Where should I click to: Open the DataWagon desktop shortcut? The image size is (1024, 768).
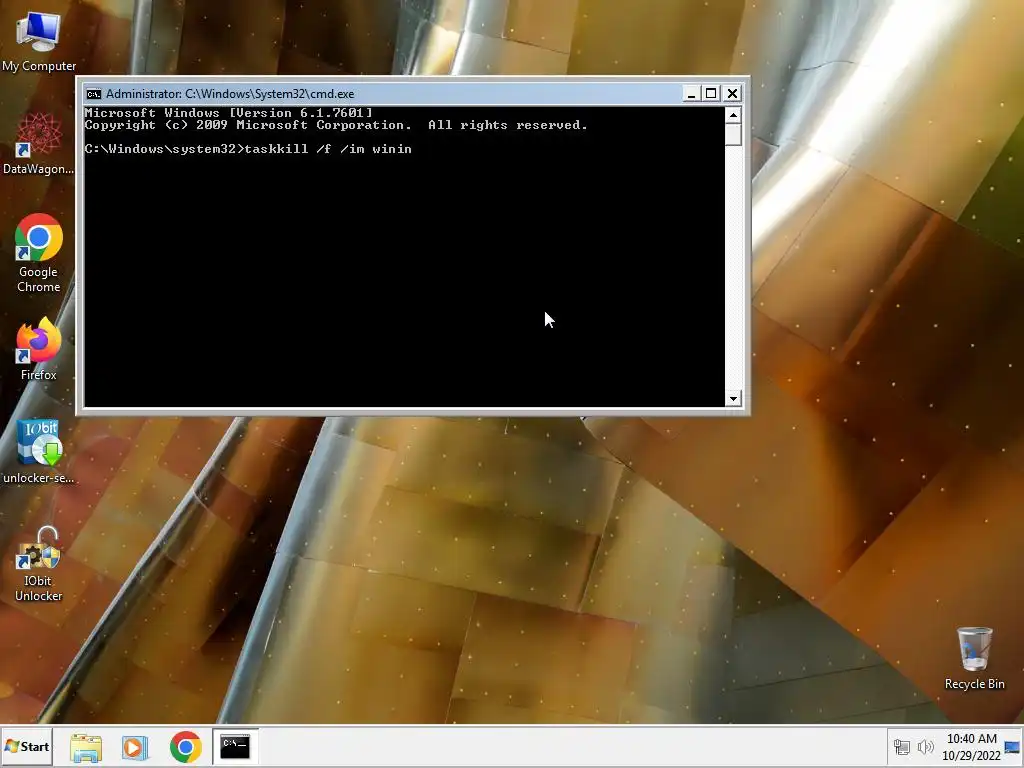[39, 144]
